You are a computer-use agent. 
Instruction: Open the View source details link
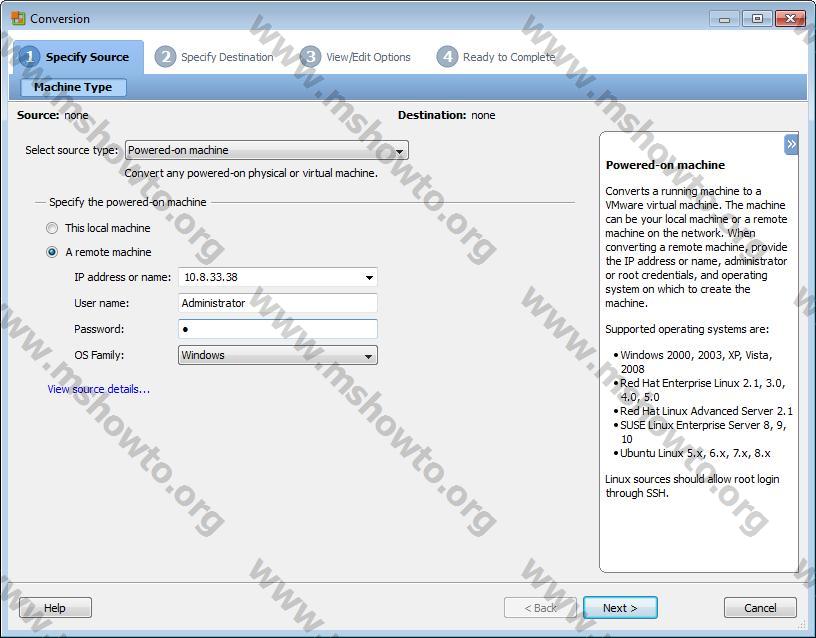pyautogui.click(x=98, y=389)
